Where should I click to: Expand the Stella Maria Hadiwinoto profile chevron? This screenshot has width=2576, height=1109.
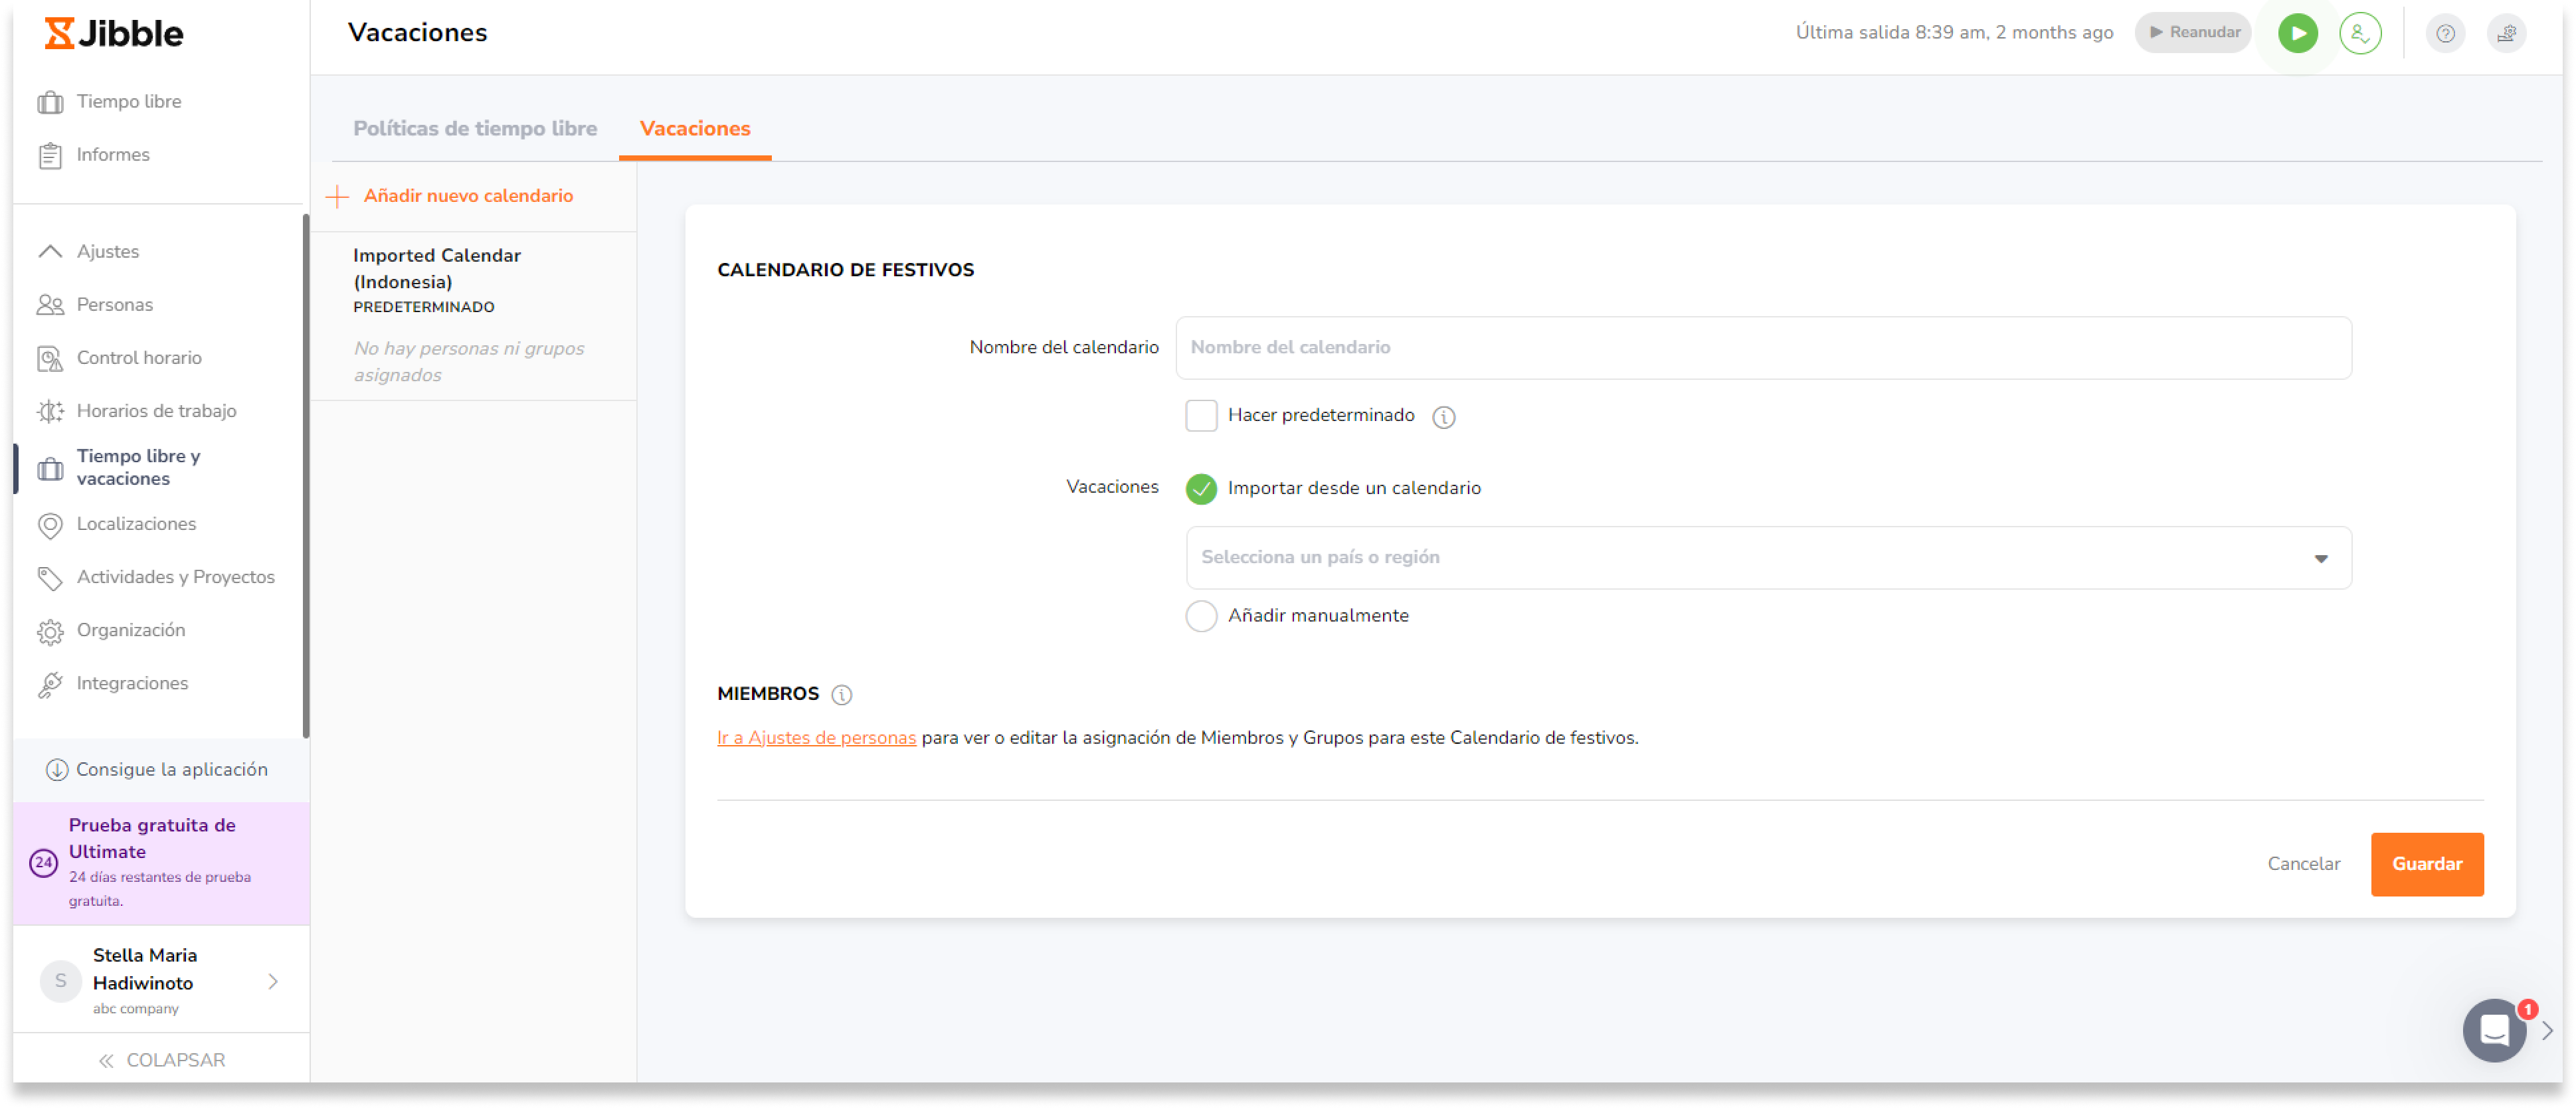(x=273, y=982)
